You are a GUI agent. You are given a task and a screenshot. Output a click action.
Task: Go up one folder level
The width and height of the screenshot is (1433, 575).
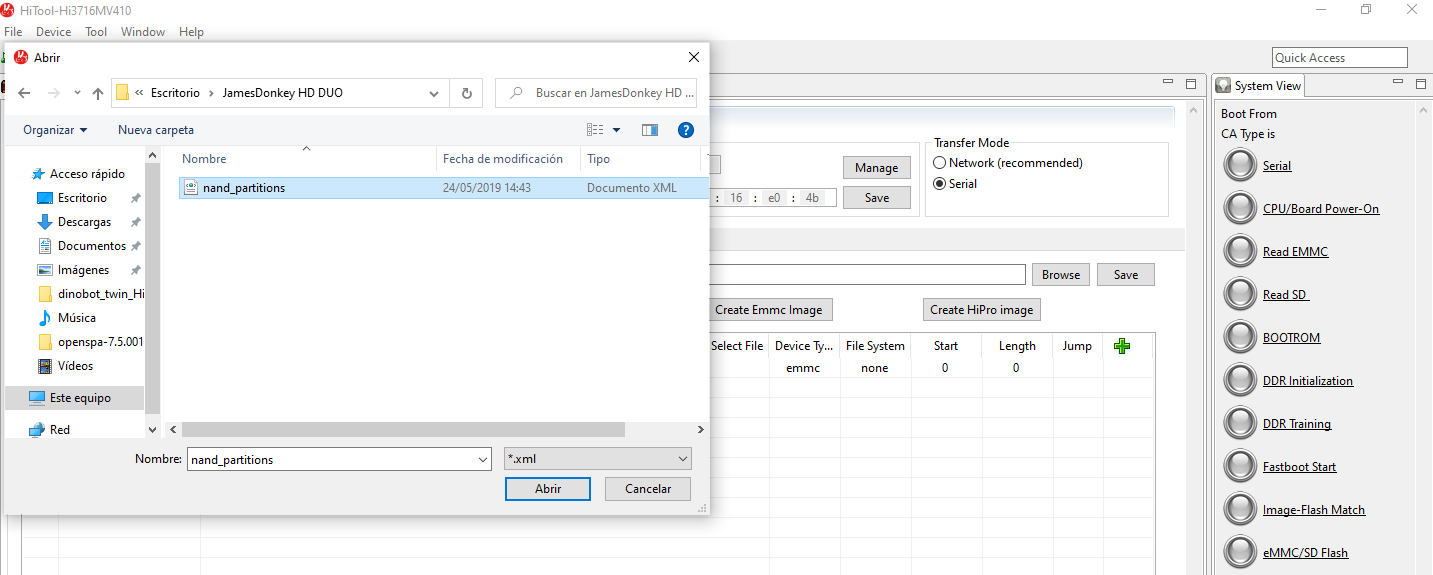pos(98,93)
